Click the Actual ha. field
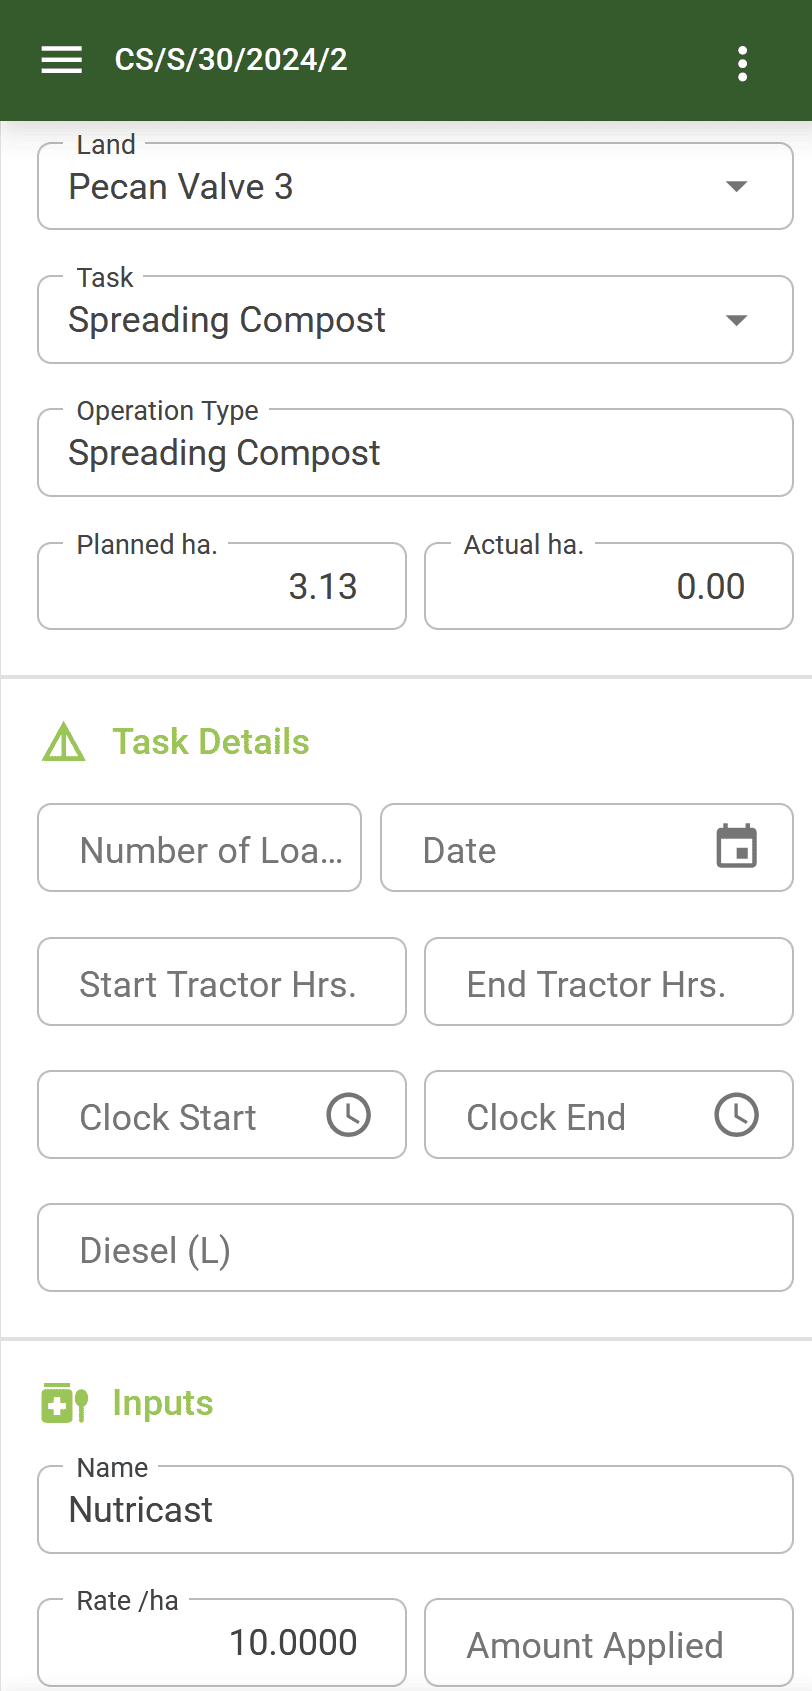This screenshot has height=1691, width=812. tap(608, 586)
